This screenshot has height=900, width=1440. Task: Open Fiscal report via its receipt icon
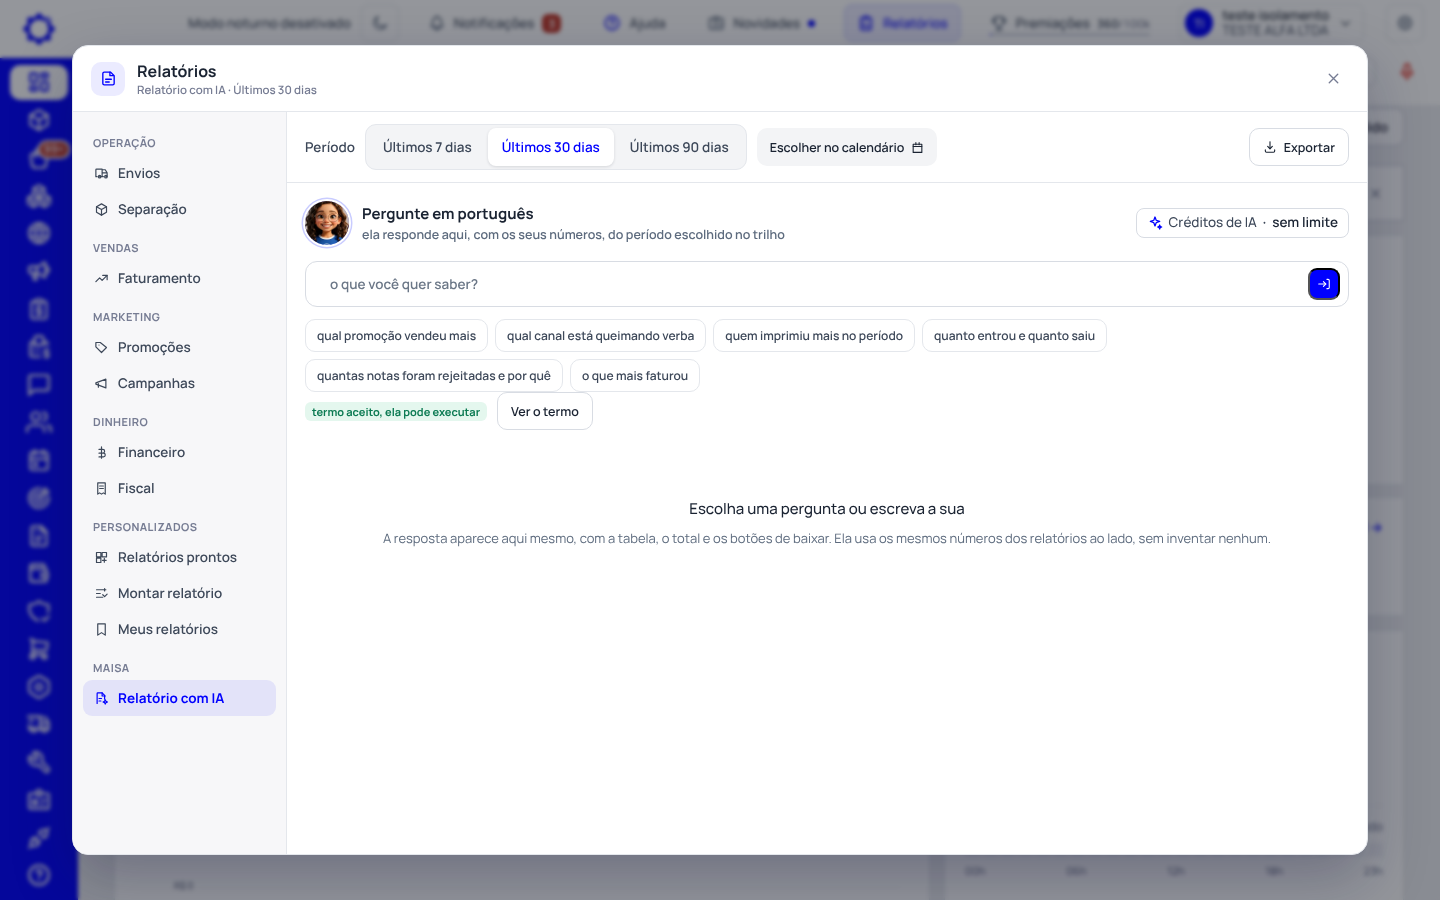point(101,489)
